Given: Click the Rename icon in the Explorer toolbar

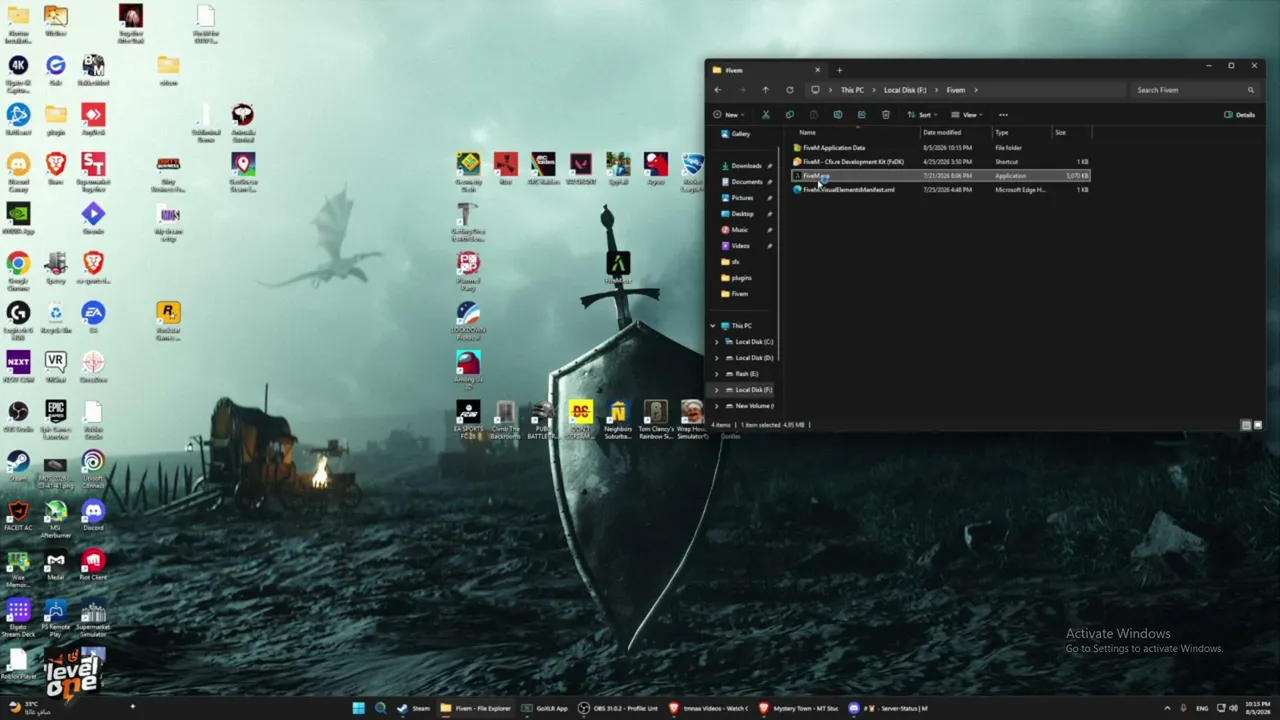Looking at the screenshot, I should (x=838, y=115).
